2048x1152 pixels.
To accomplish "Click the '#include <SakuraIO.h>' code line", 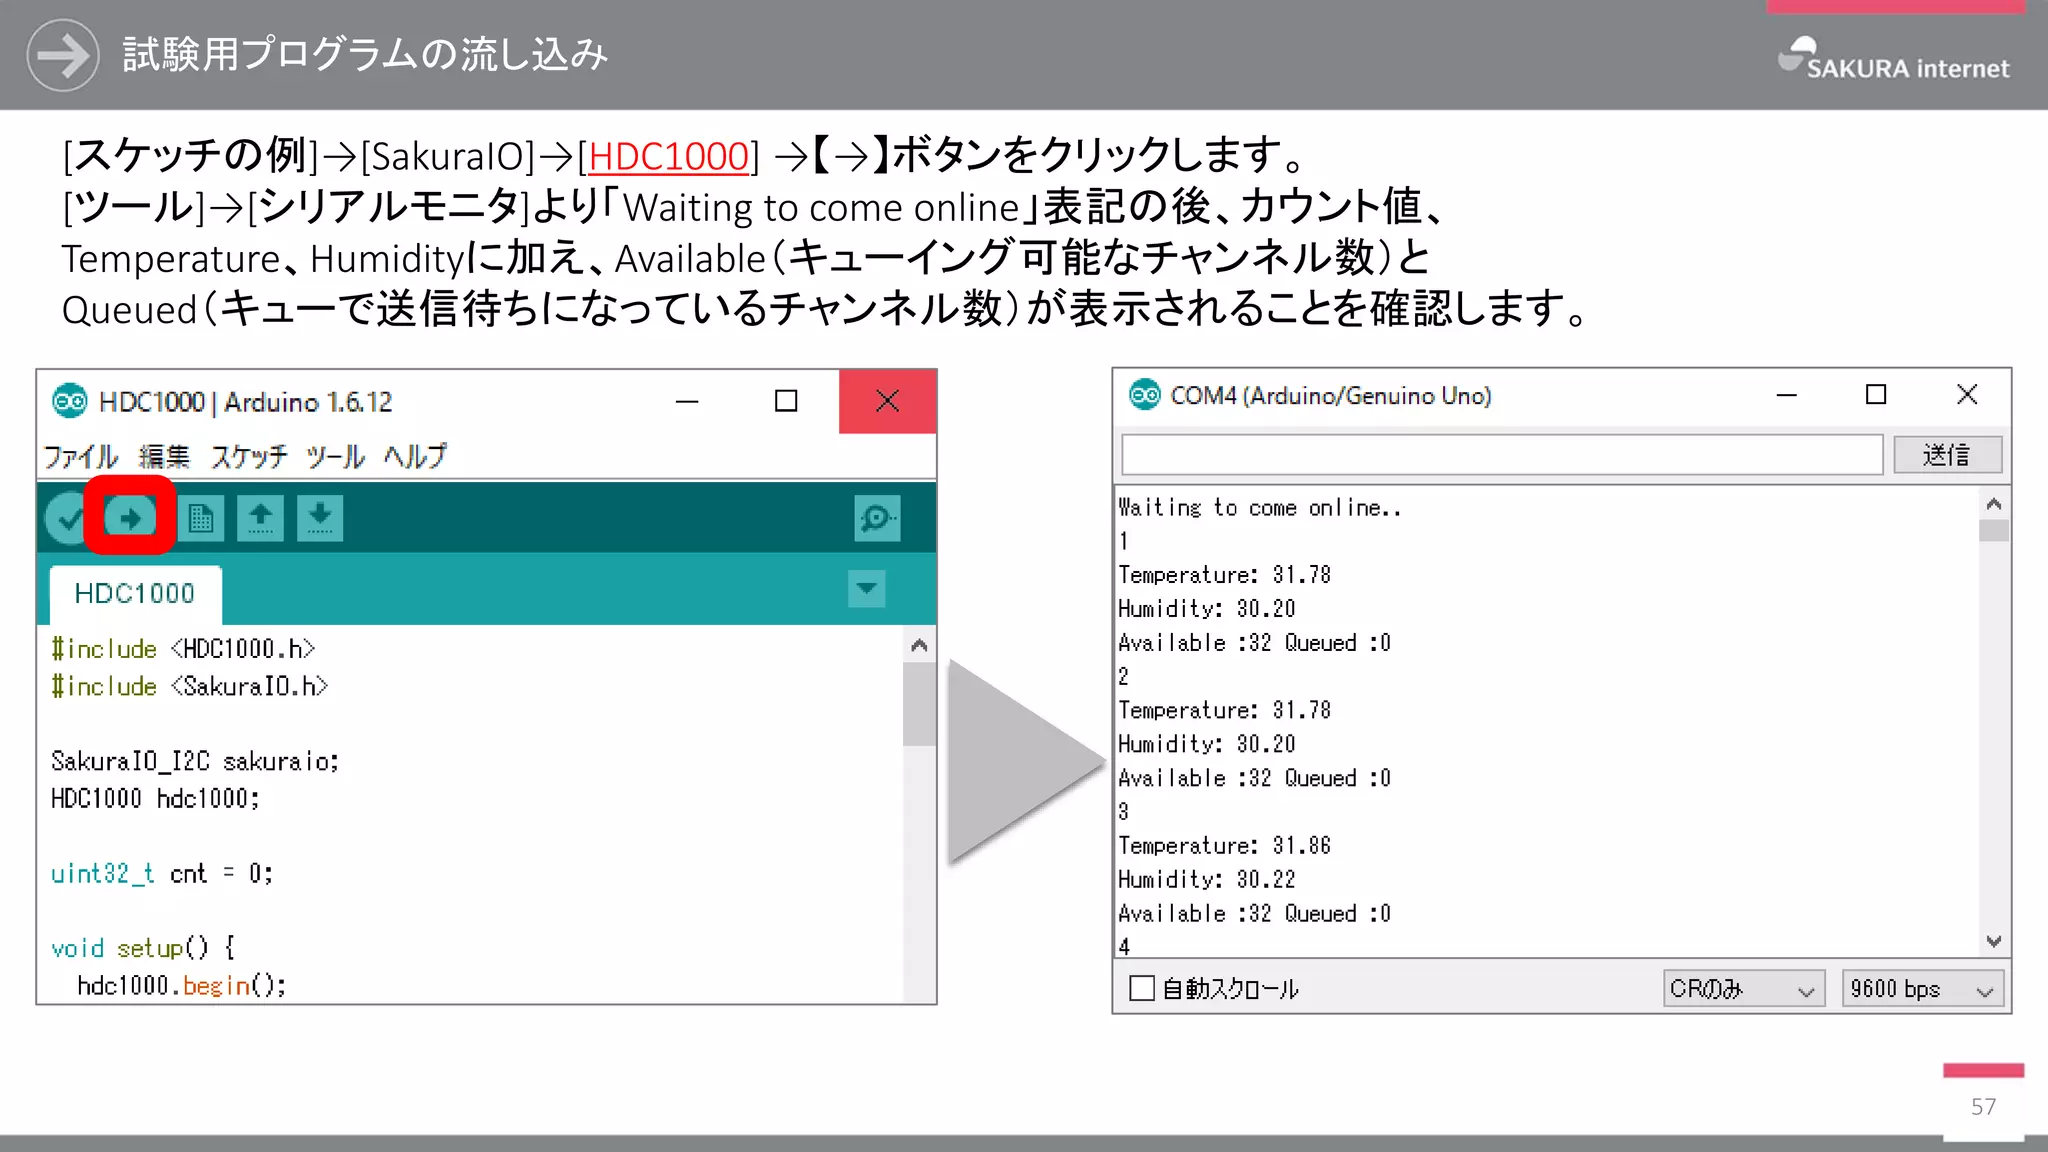I will coord(189,686).
